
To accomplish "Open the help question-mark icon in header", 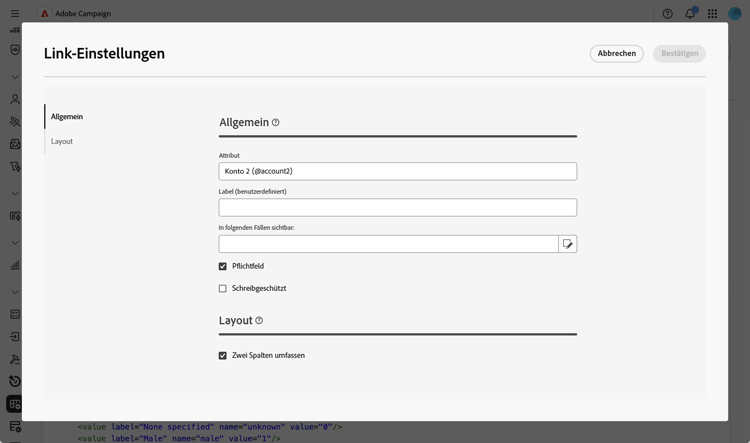I will pyautogui.click(x=667, y=14).
